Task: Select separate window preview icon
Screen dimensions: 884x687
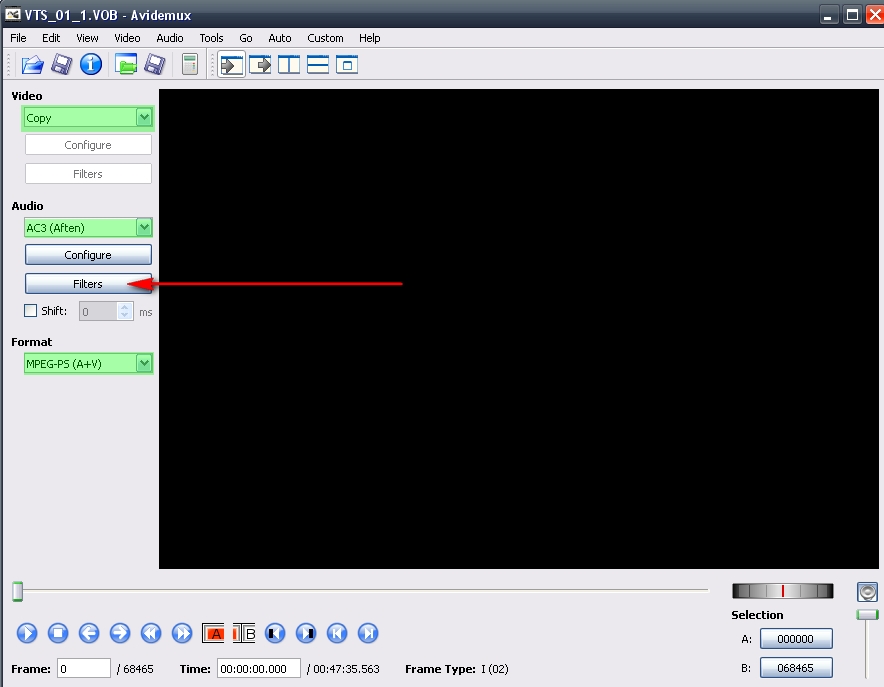Action: (347, 65)
